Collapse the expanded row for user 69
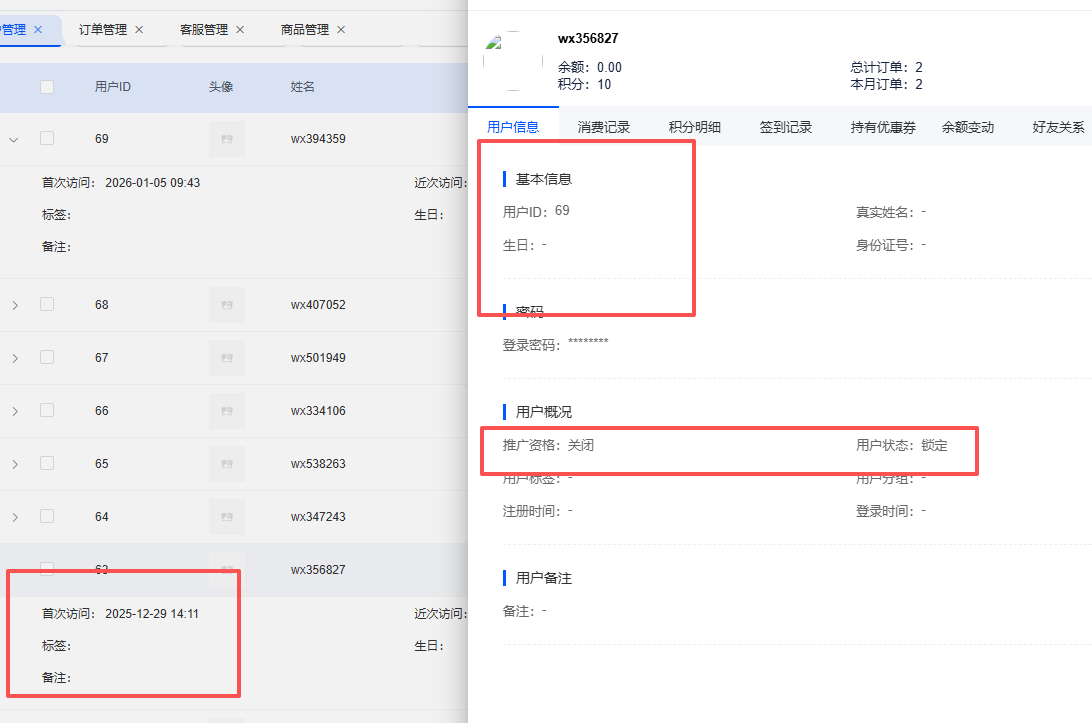 pyautogui.click(x=14, y=139)
